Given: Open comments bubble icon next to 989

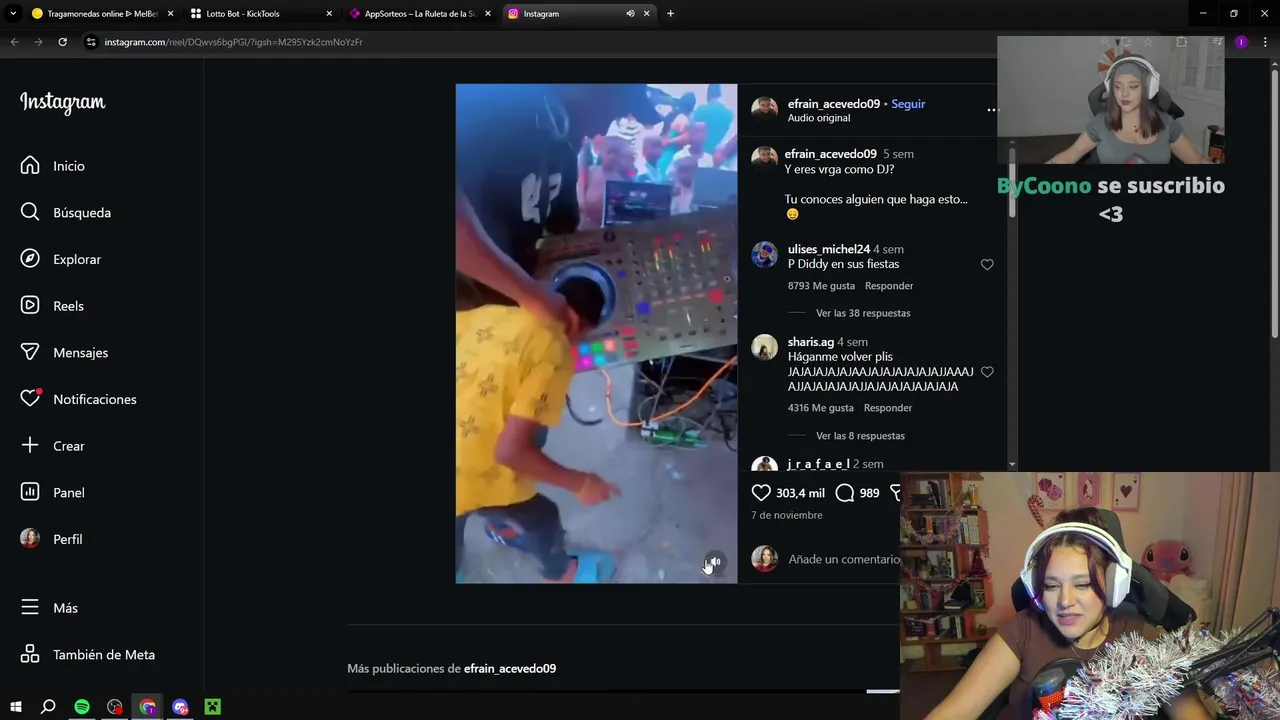Looking at the screenshot, I should tap(844, 492).
